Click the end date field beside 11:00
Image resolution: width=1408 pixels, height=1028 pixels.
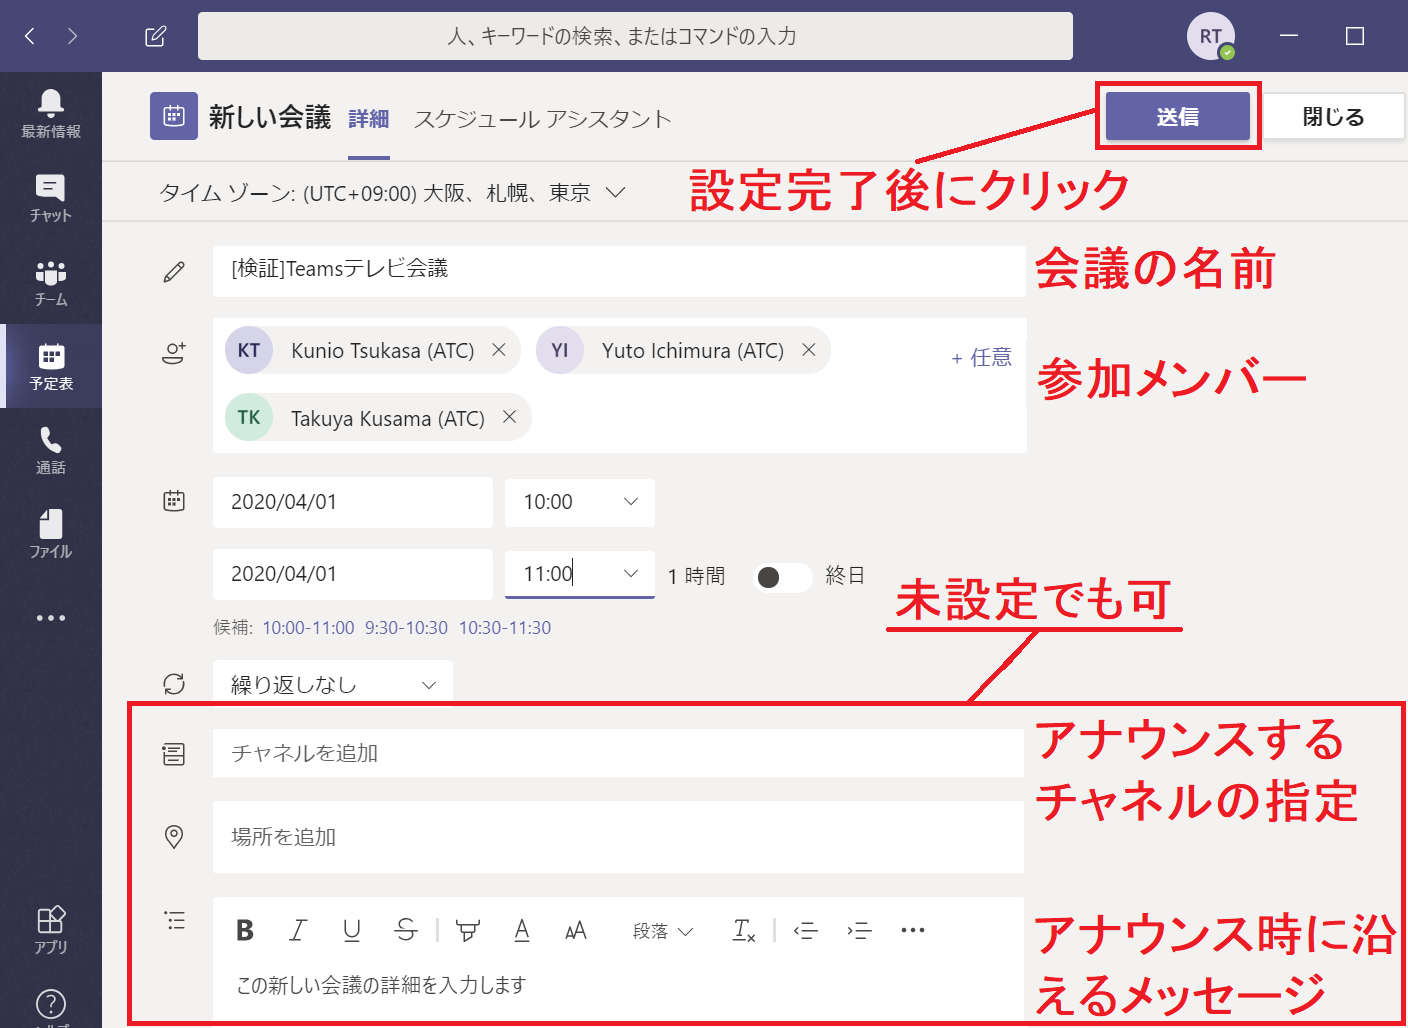pos(353,574)
